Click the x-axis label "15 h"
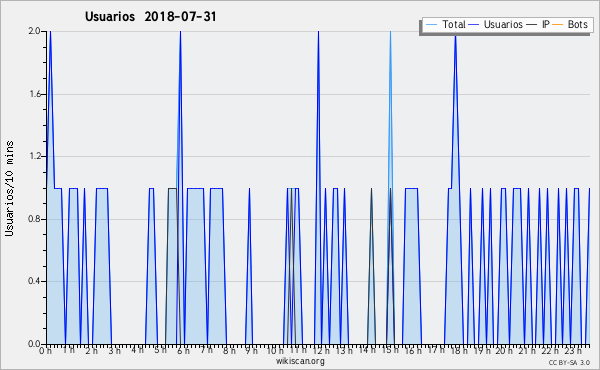The image size is (600, 370). (x=390, y=350)
